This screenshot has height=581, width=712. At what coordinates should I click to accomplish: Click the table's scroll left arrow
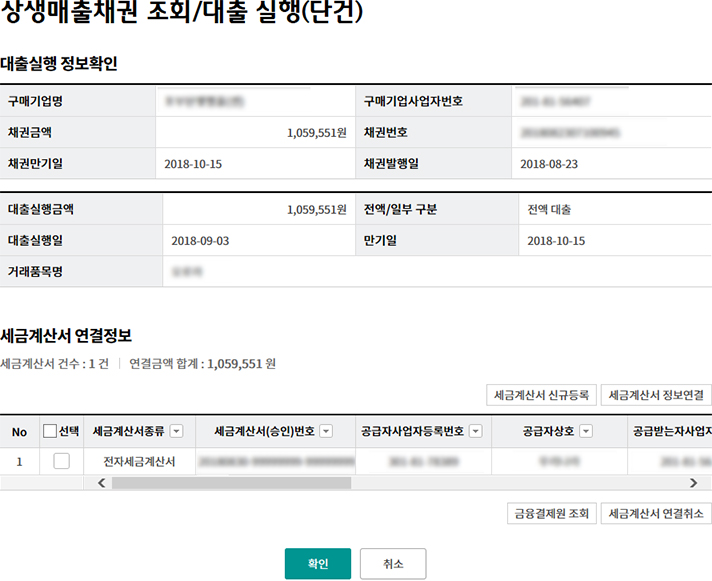pos(100,483)
